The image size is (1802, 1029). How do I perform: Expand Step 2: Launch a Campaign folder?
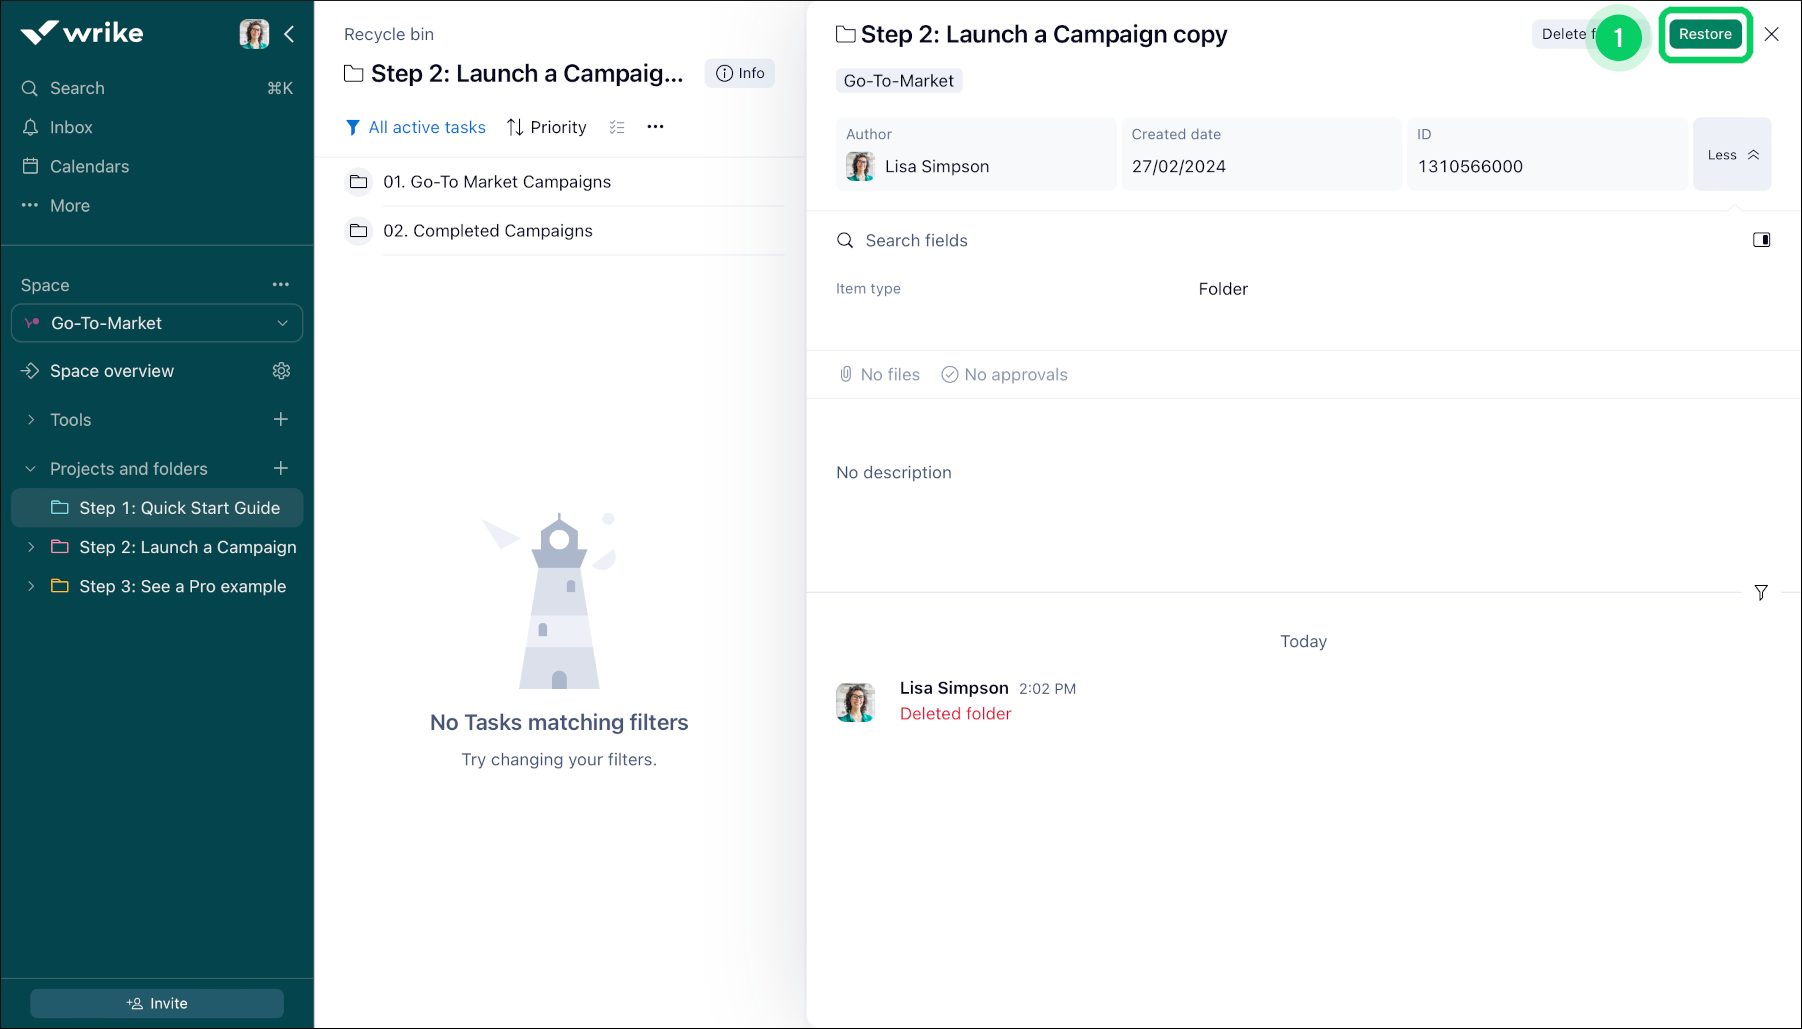coord(31,547)
